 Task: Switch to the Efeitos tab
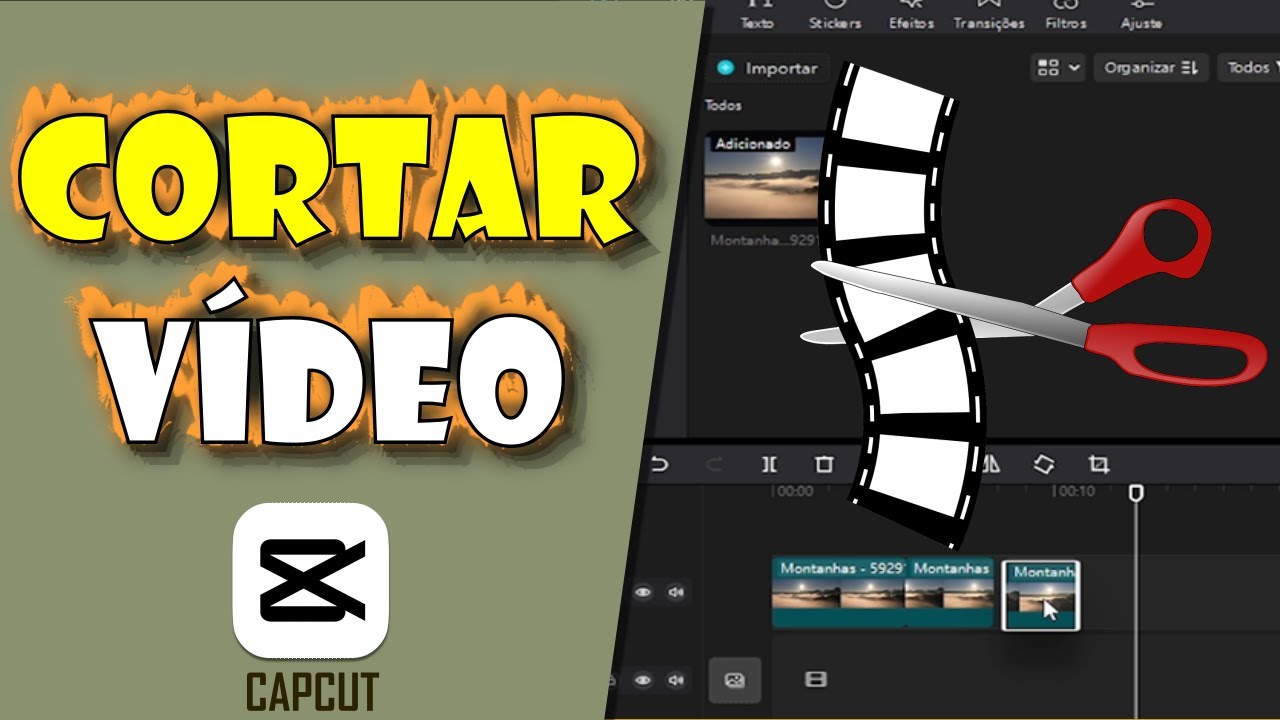pos(911,15)
